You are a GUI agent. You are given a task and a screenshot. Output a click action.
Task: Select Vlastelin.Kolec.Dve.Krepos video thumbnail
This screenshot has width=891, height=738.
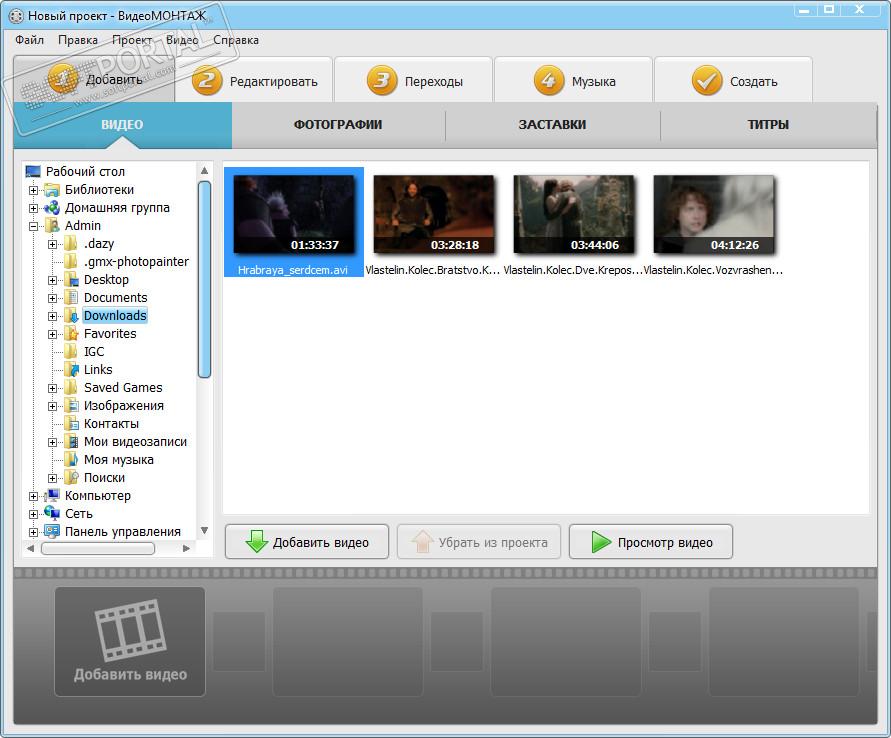(x=574, y=215)
